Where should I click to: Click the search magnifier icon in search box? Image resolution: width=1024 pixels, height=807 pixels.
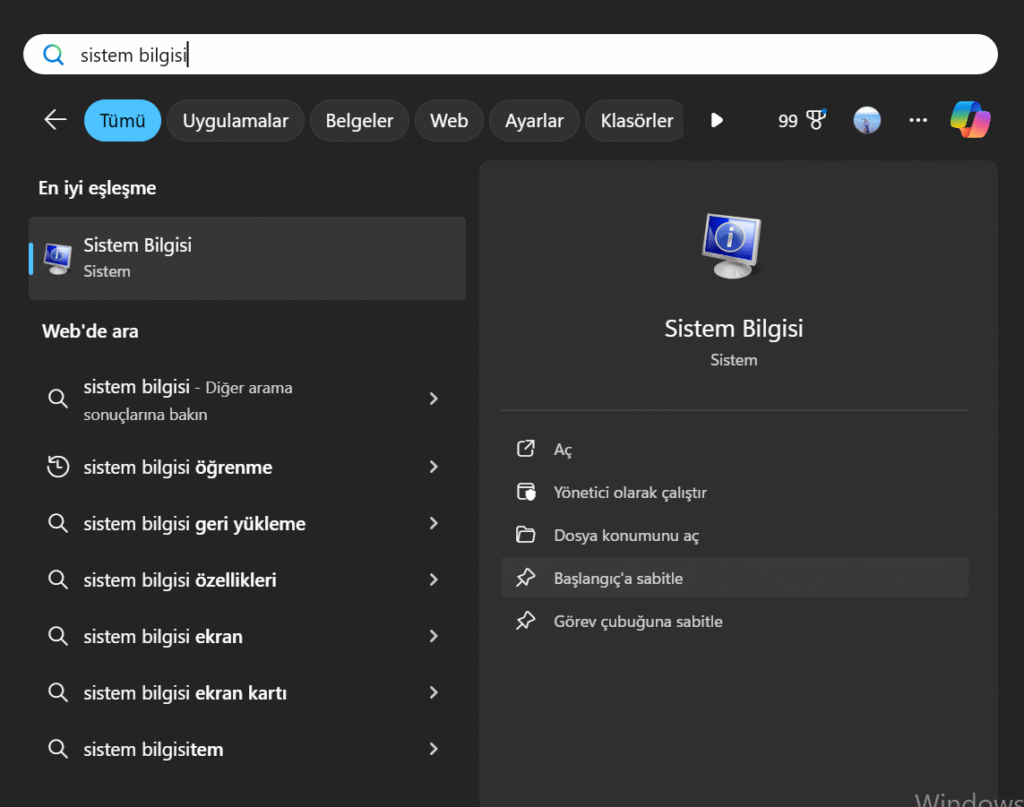click(x=54, y=55)
